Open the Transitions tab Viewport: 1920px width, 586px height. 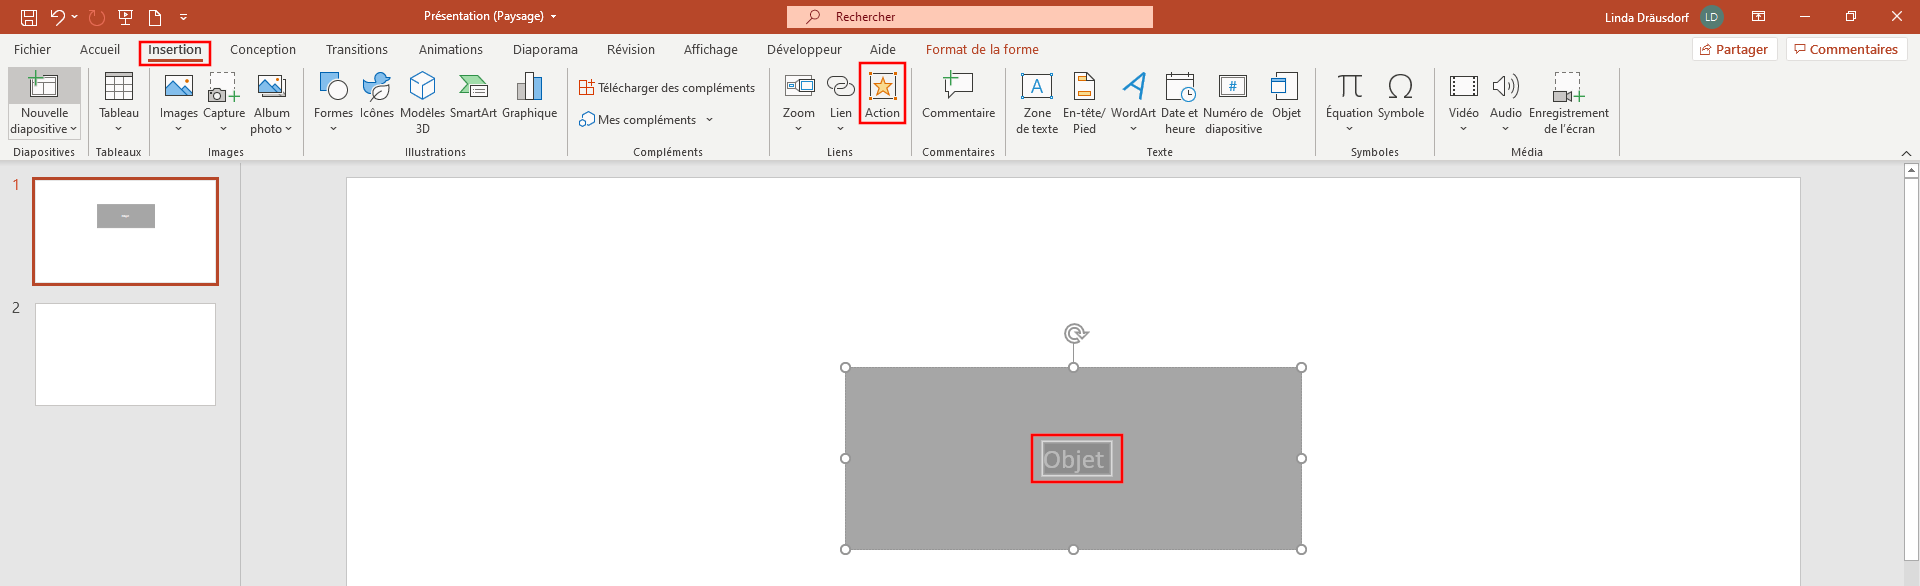pos(357,50)
